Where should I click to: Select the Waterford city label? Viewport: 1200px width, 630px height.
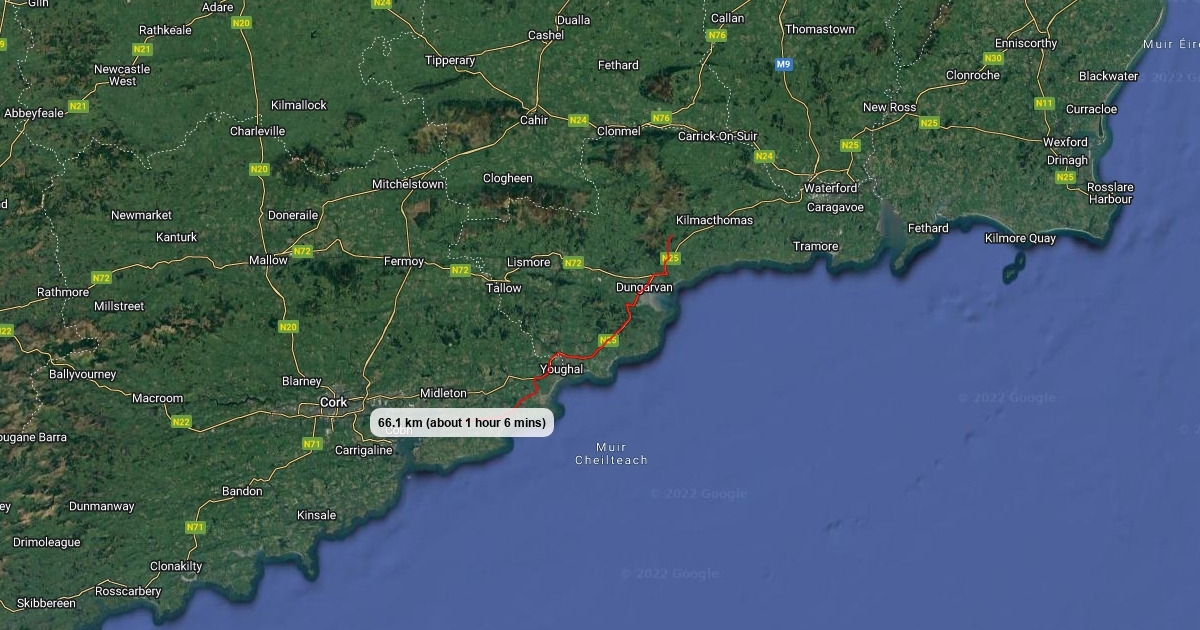click(831, 188)
